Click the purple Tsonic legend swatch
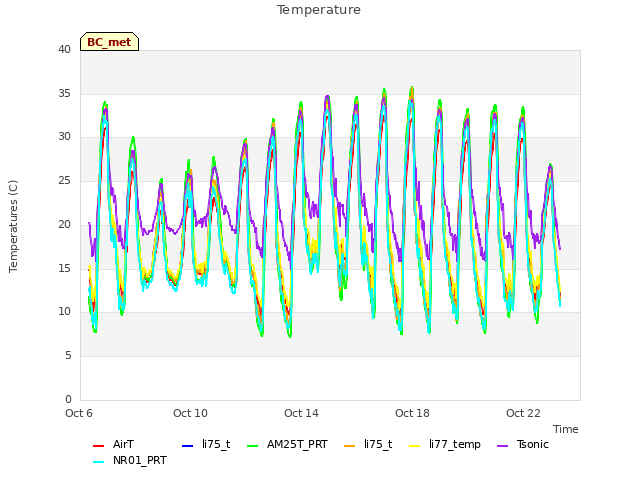The width and height of the screenshot is (640, 480). click(x=503, y=445)
